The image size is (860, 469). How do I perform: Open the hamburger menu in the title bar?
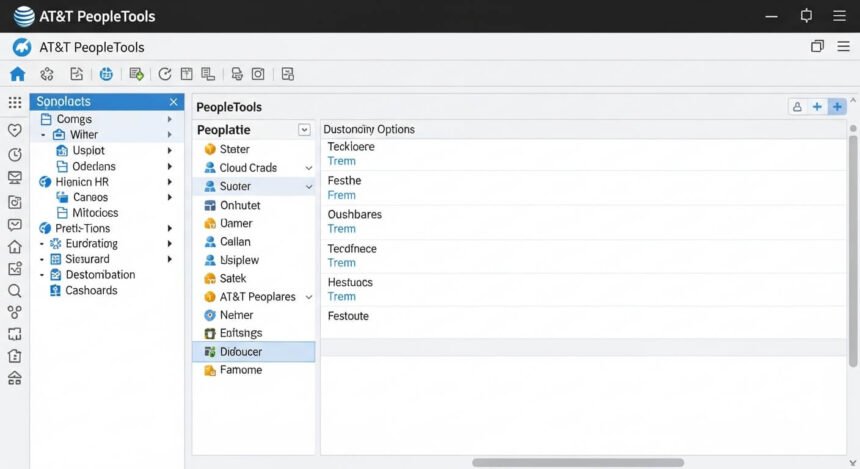(x=839, y=16)
